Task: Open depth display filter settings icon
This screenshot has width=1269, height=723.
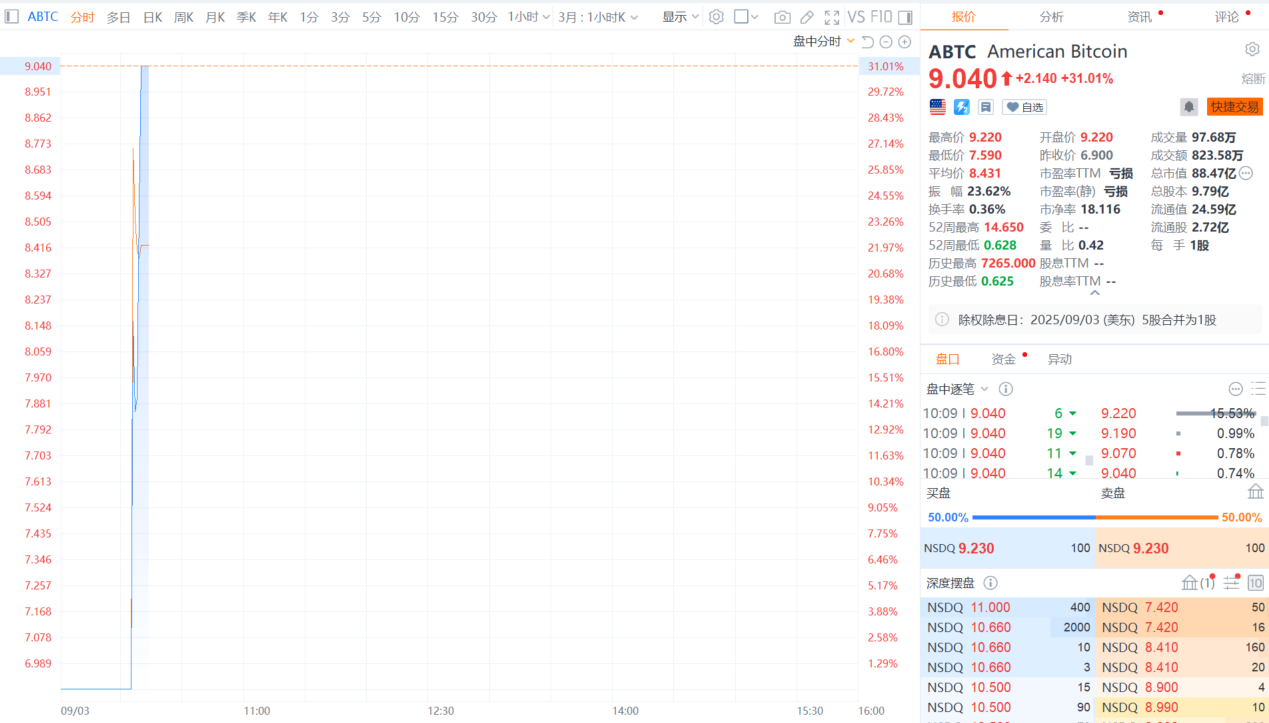Action: click(1232, 583)
